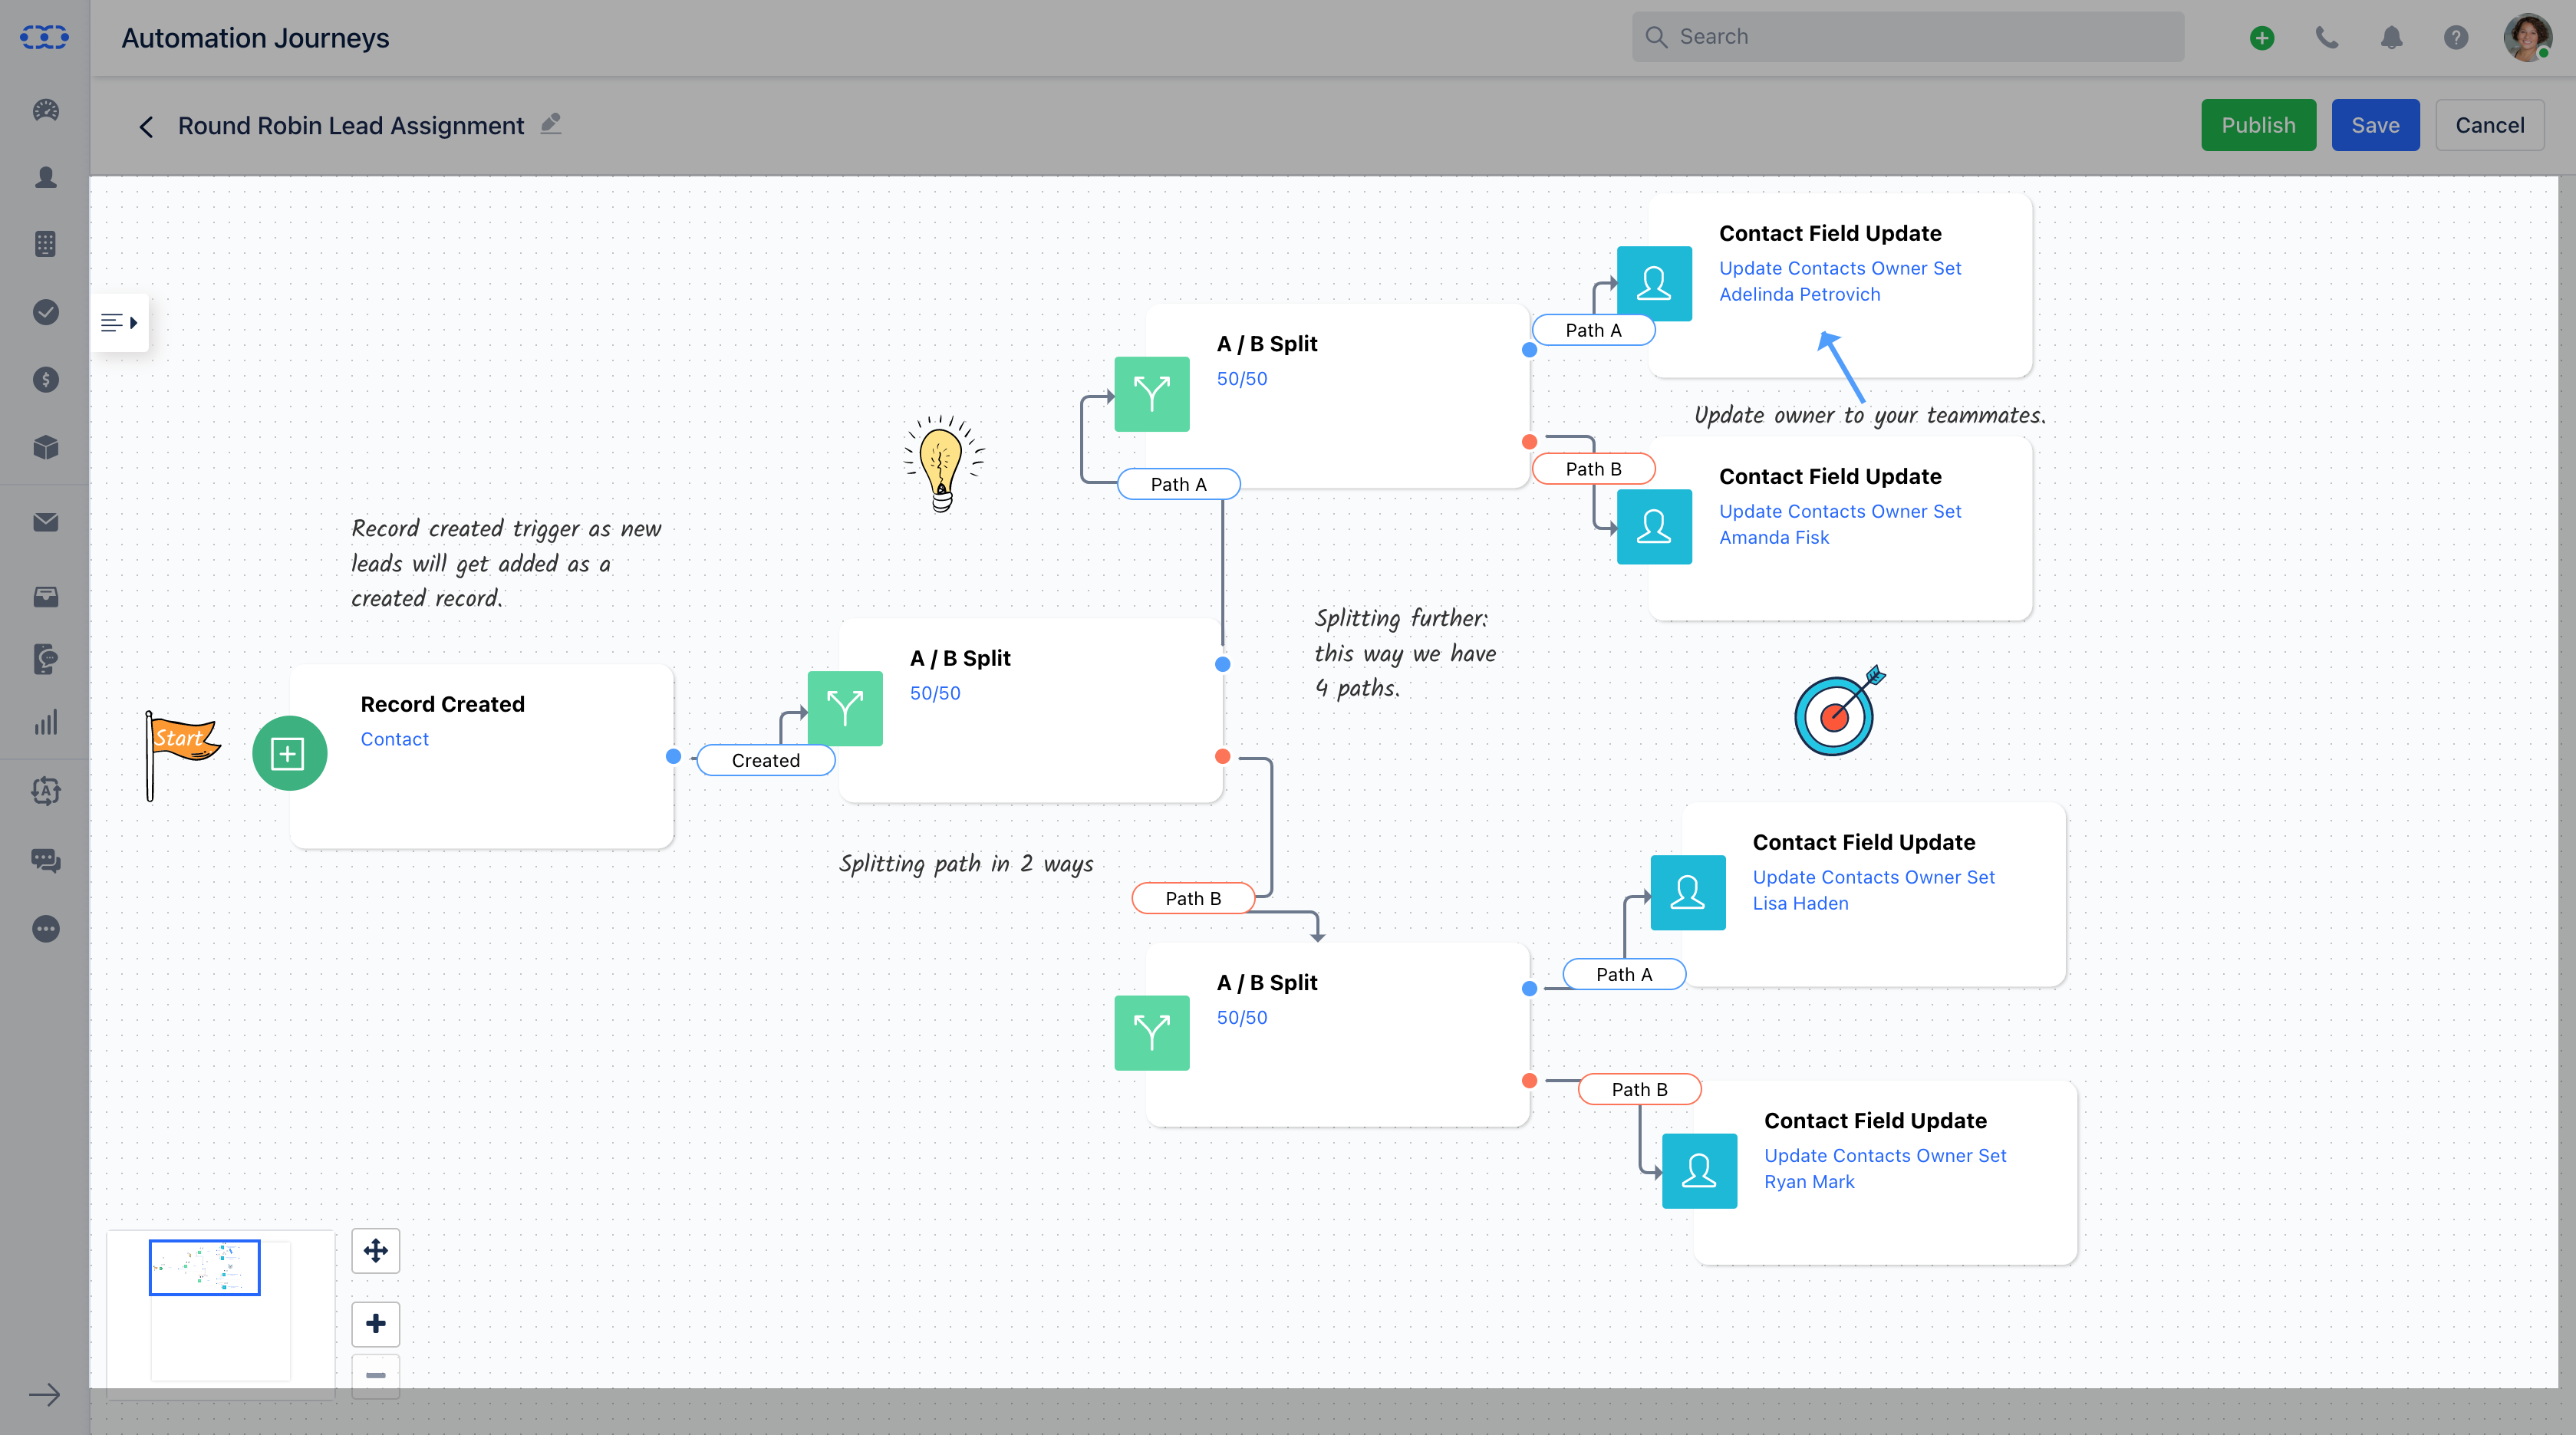Click the canvas minimap thumbnail
This screenshot has width=2576, height=1435.
pos(205,1267)
